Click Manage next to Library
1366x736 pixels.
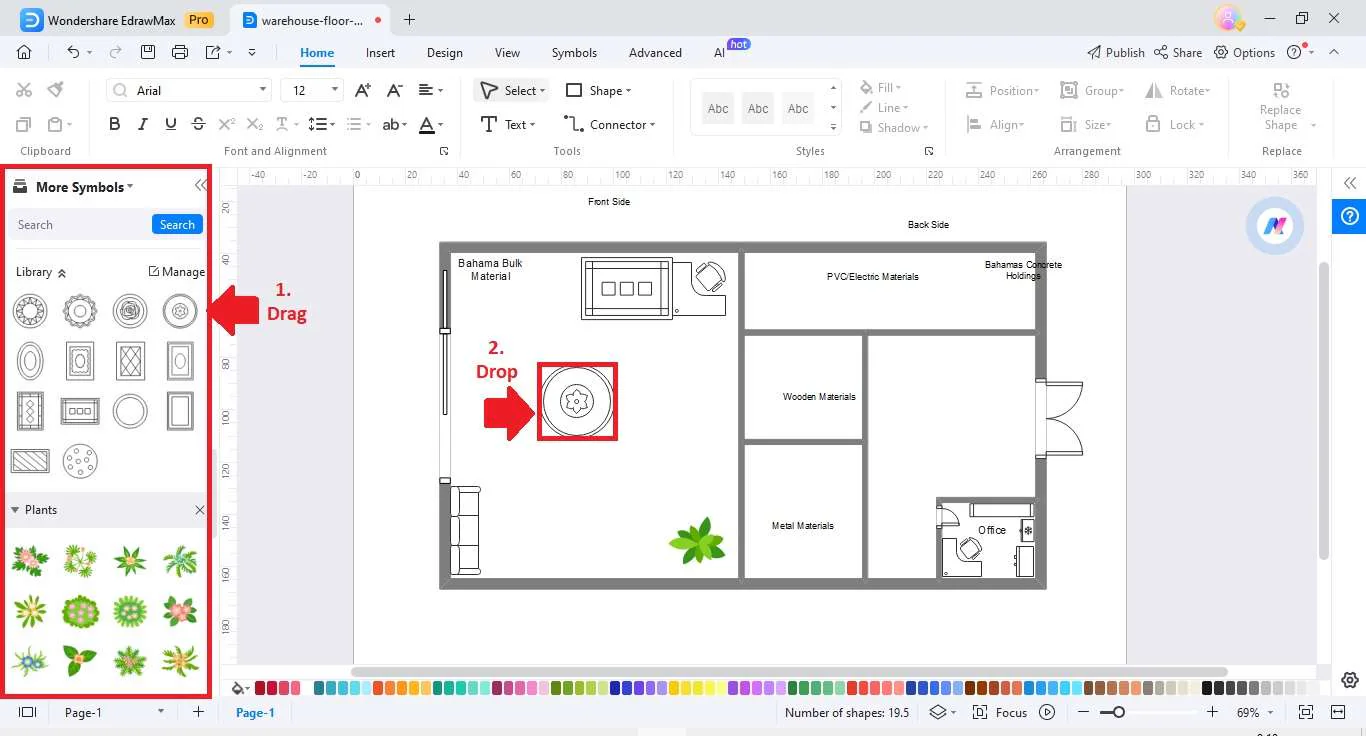coord(176,272)
